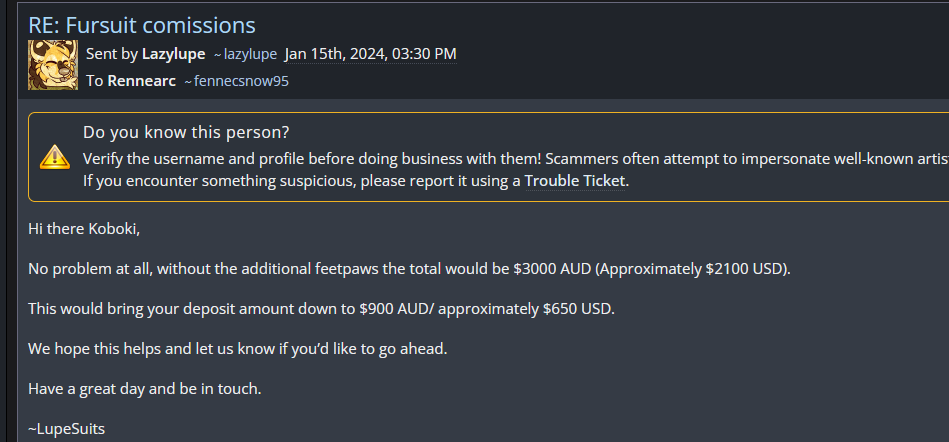Click the "Hi there Koboki," greeting line
The image size is (949, 442).
click(x=84, y=229)
